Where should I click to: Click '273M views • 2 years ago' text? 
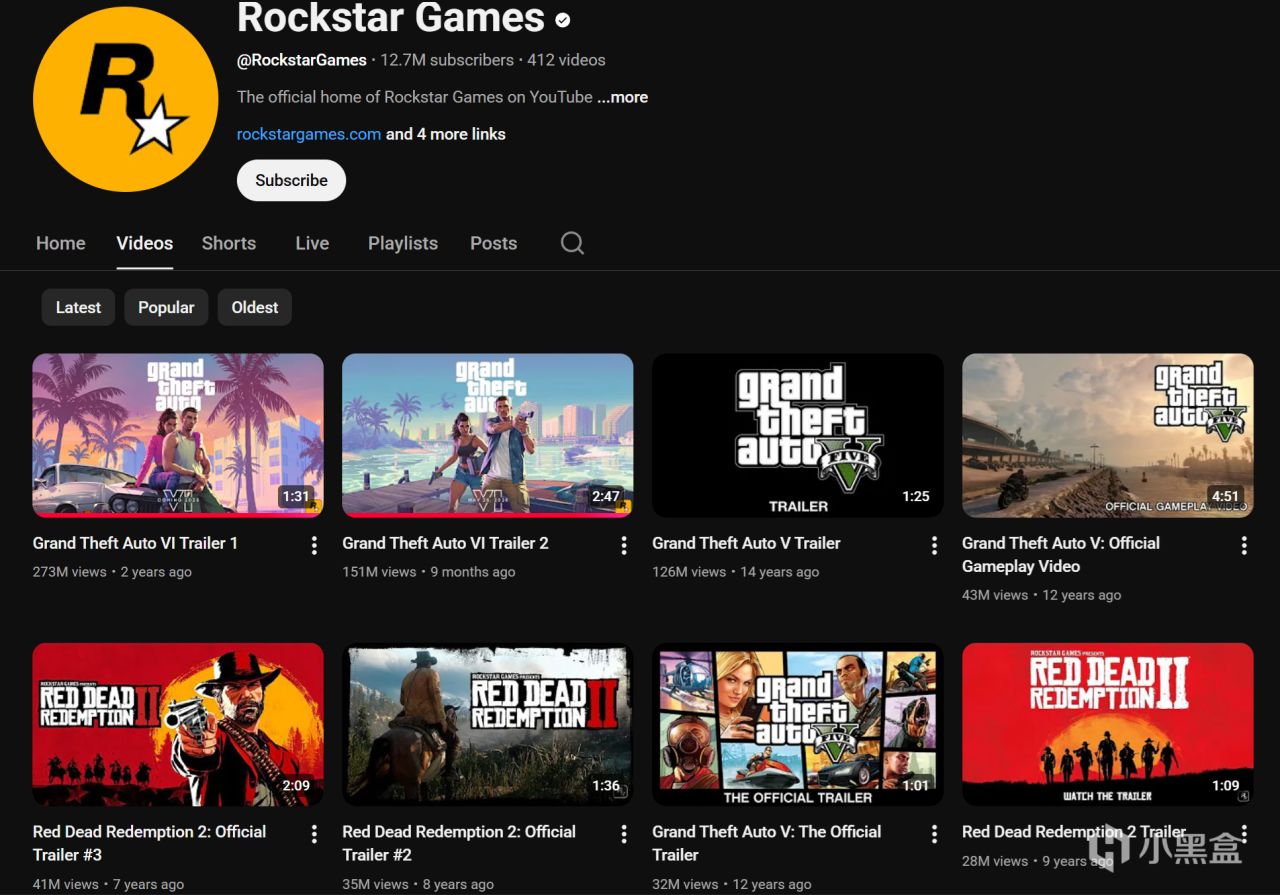[112, 572]
